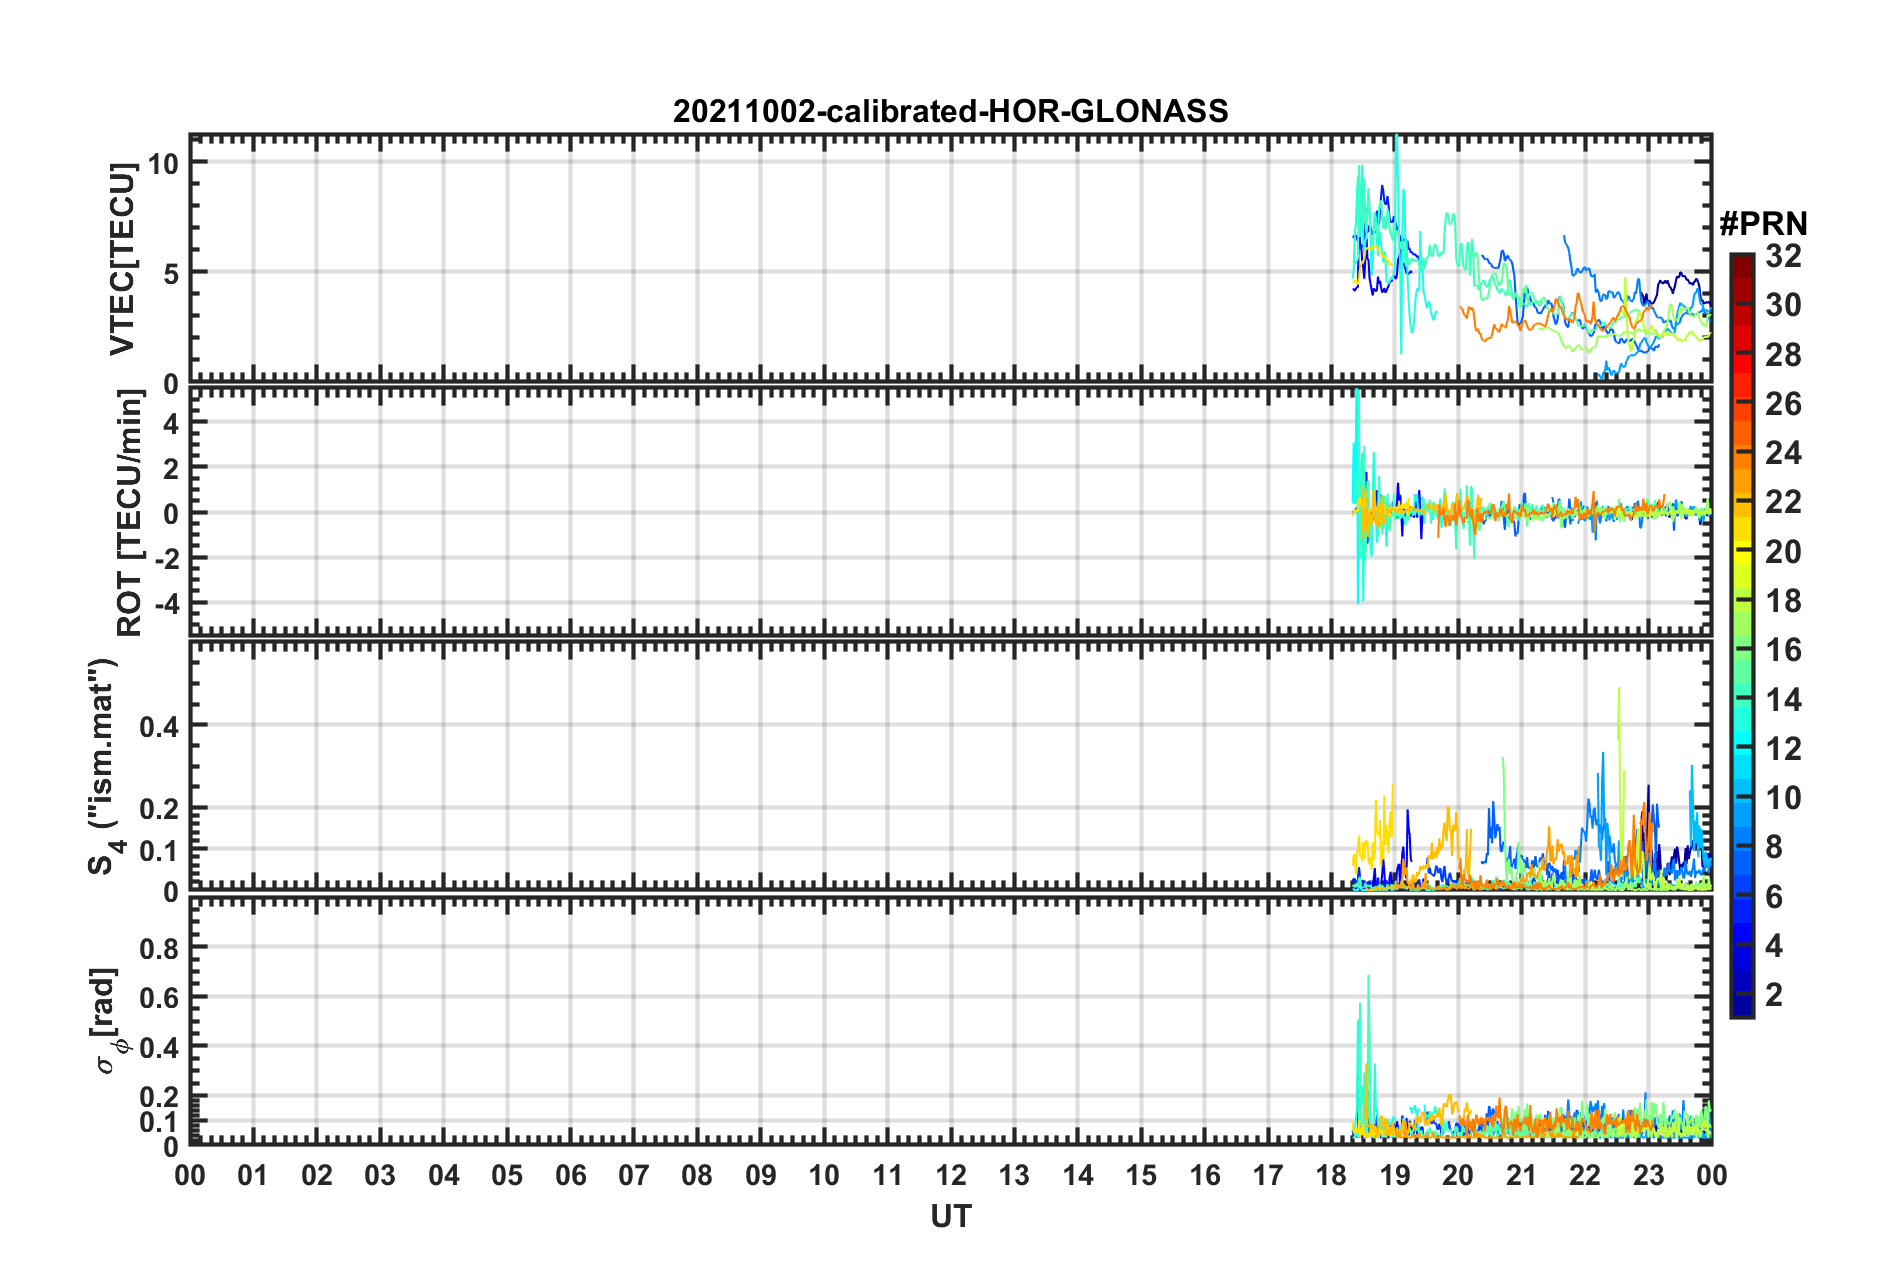1902x1272 pixels.
Task: Click ROT axis tick label 4
Action: [171, 423]
